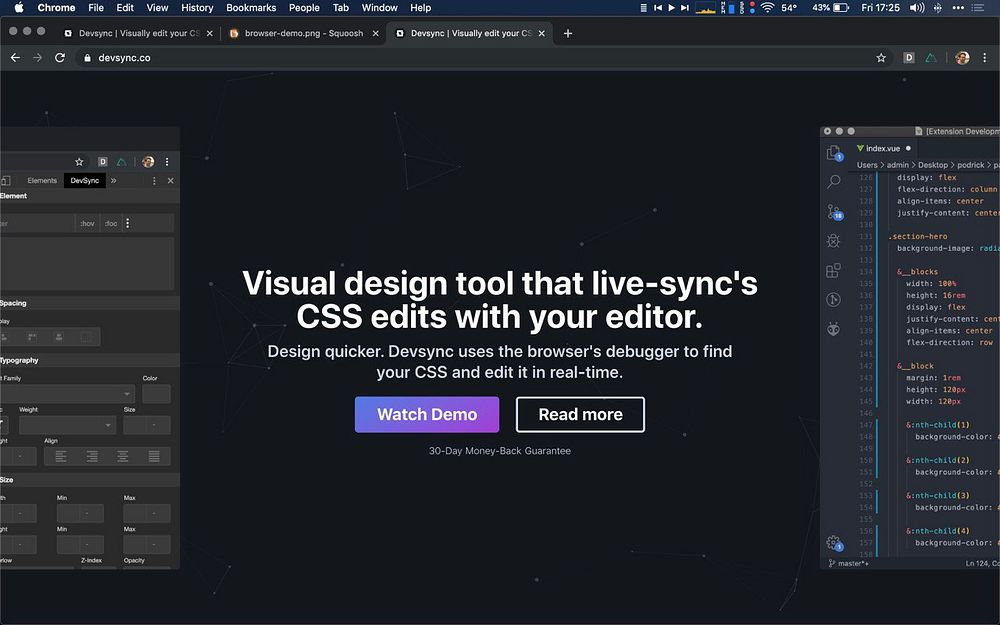Image resolution: width=1000 pixels, height=625 pixels.
Task: Select the index.vue editor tab
Action: [x=883, y=149]
